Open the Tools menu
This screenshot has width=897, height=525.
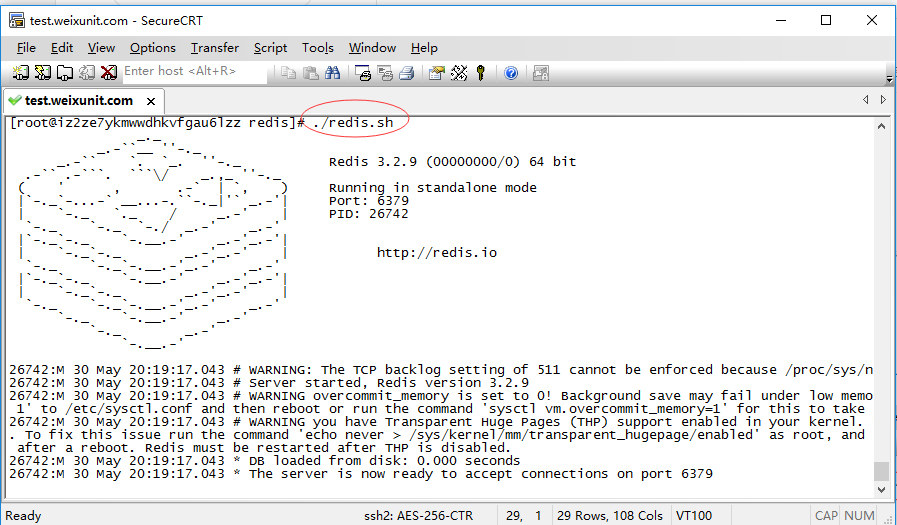pos(317,48)
